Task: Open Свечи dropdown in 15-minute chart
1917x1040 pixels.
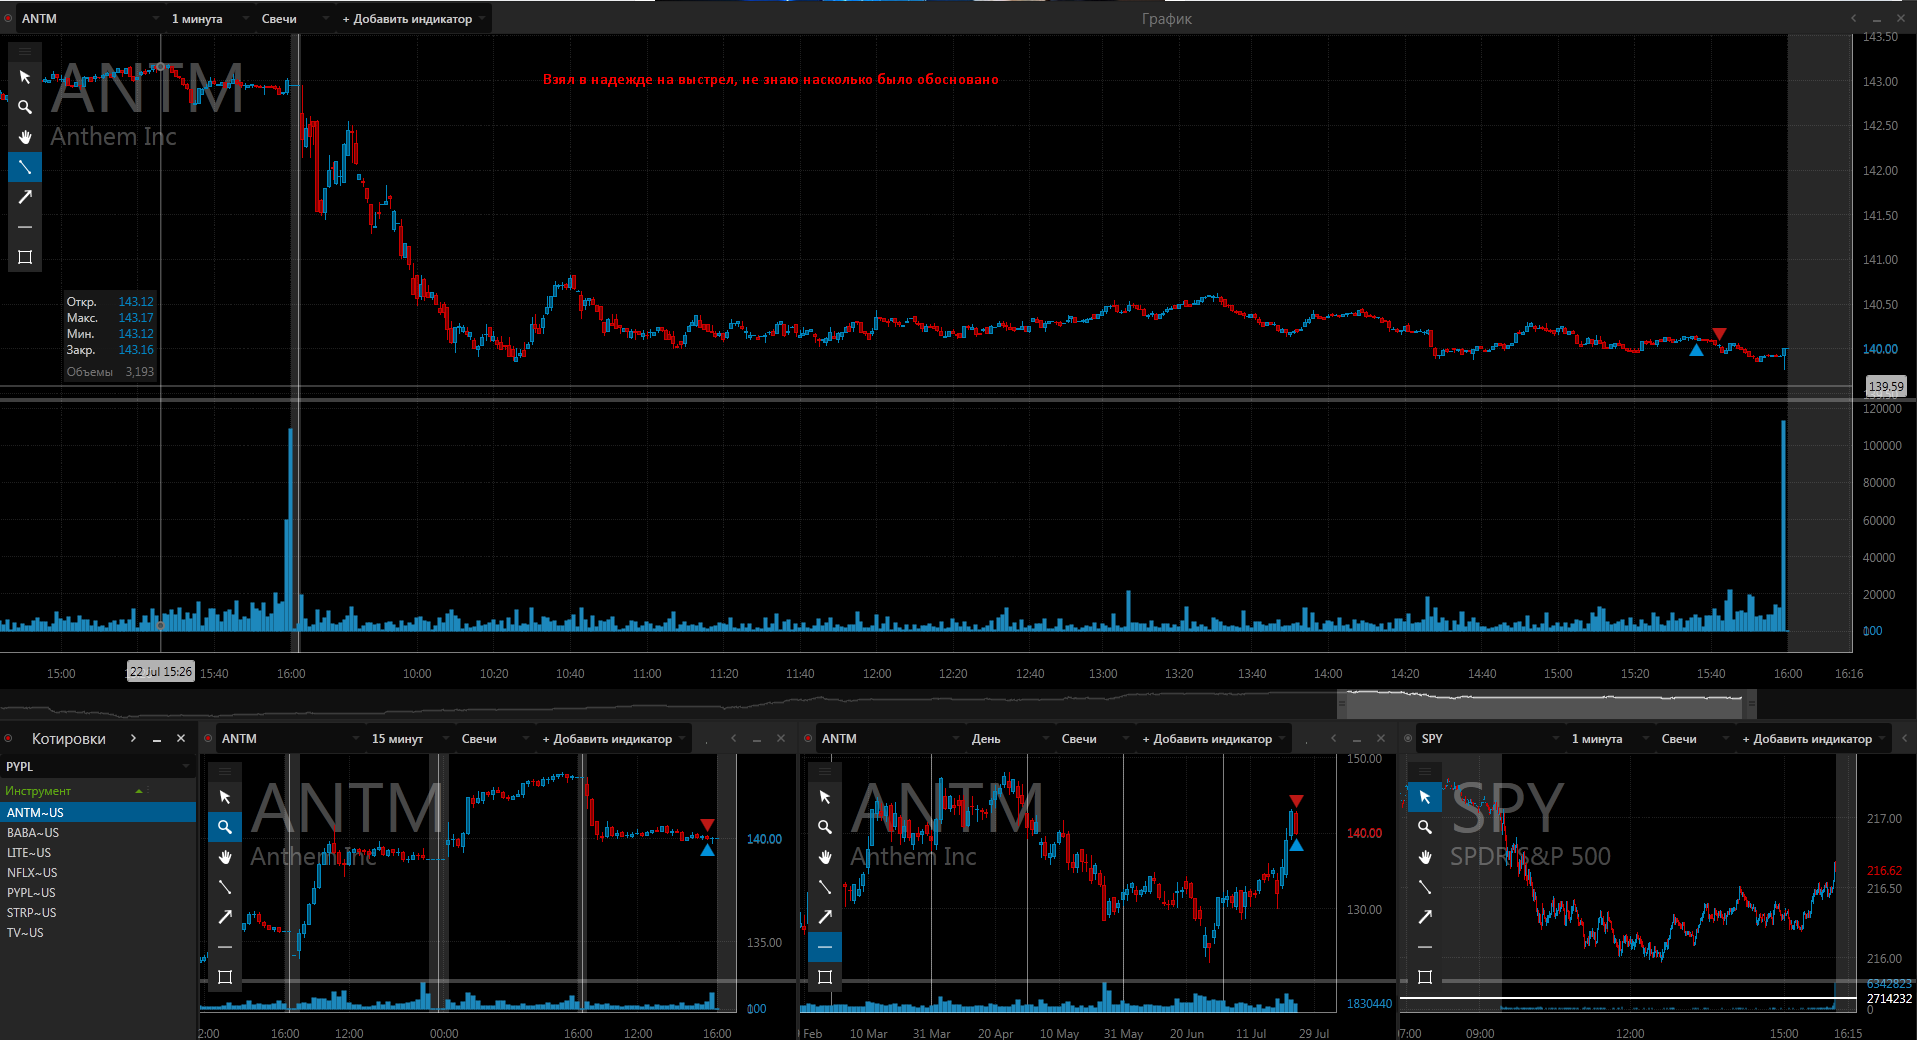Action: pyautogui.click(x=494, y=739)
